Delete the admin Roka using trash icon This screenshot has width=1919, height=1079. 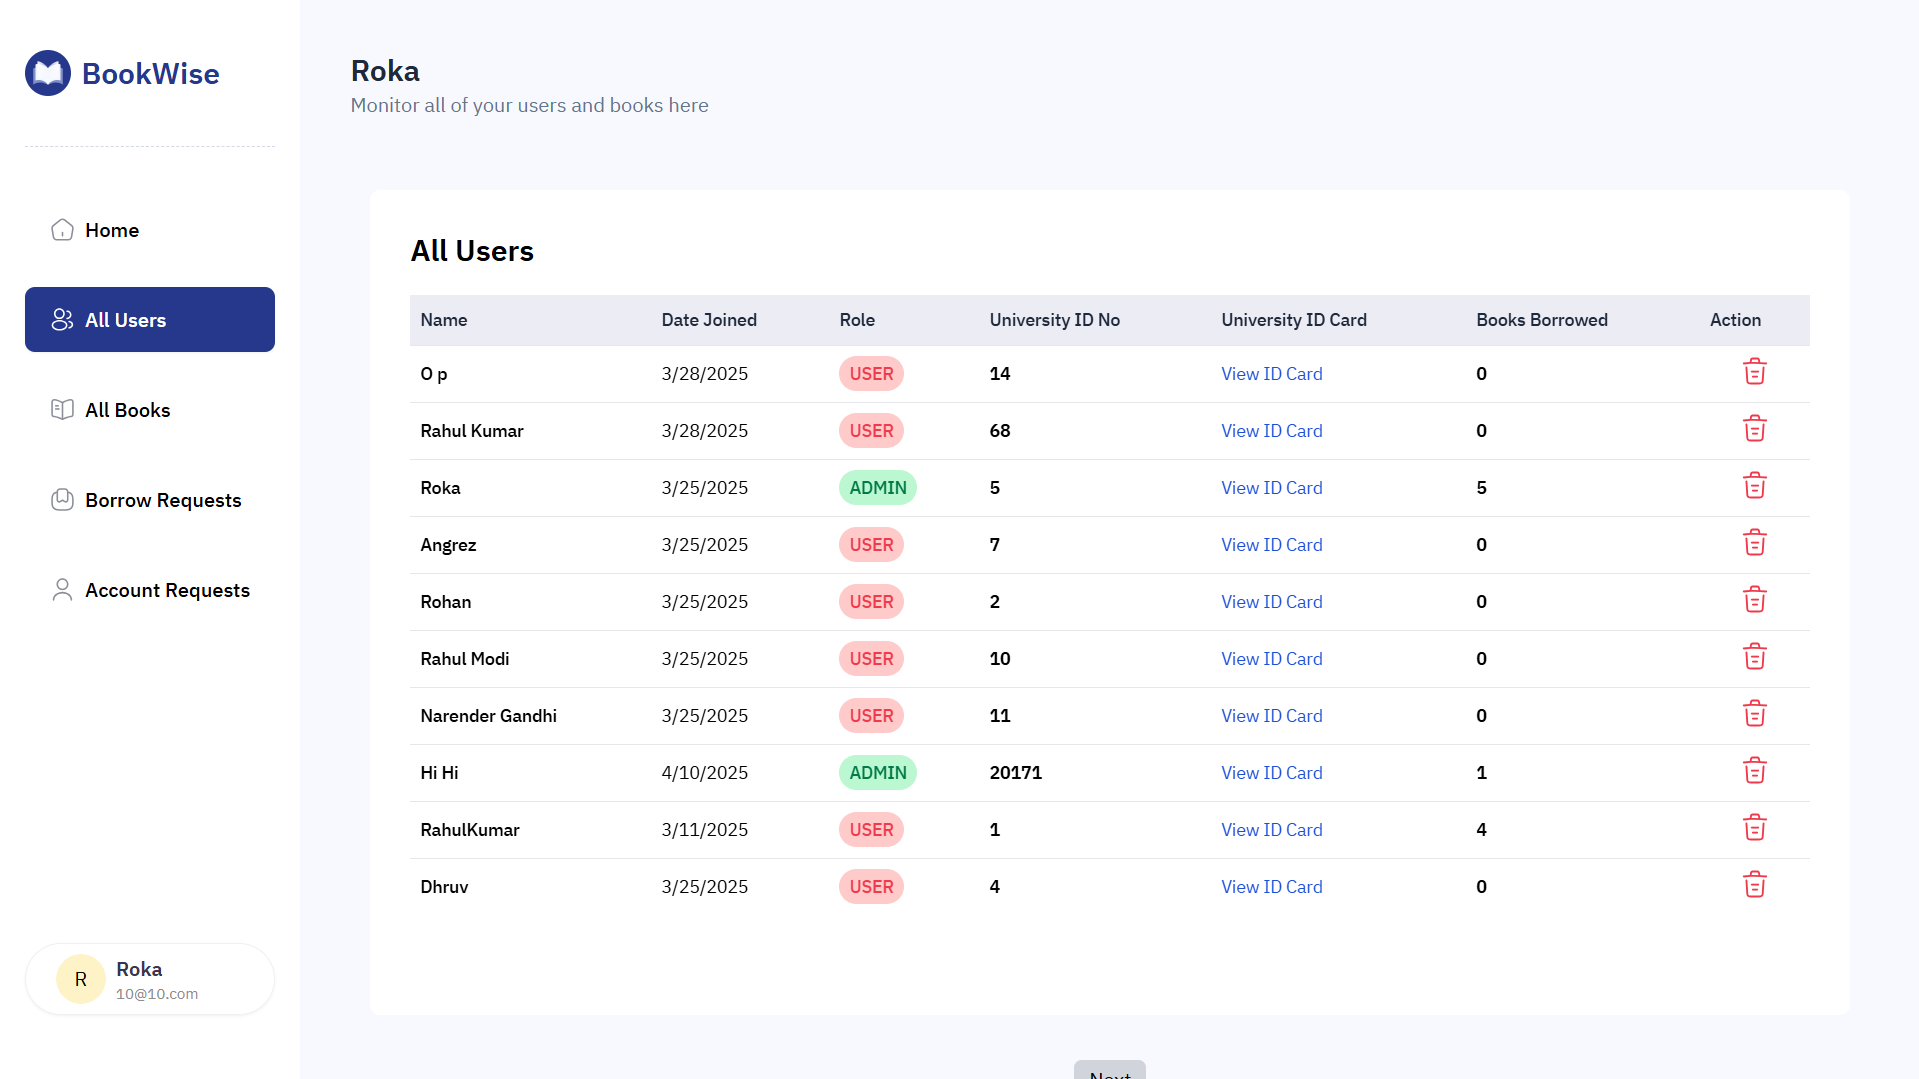point(1755,486)
